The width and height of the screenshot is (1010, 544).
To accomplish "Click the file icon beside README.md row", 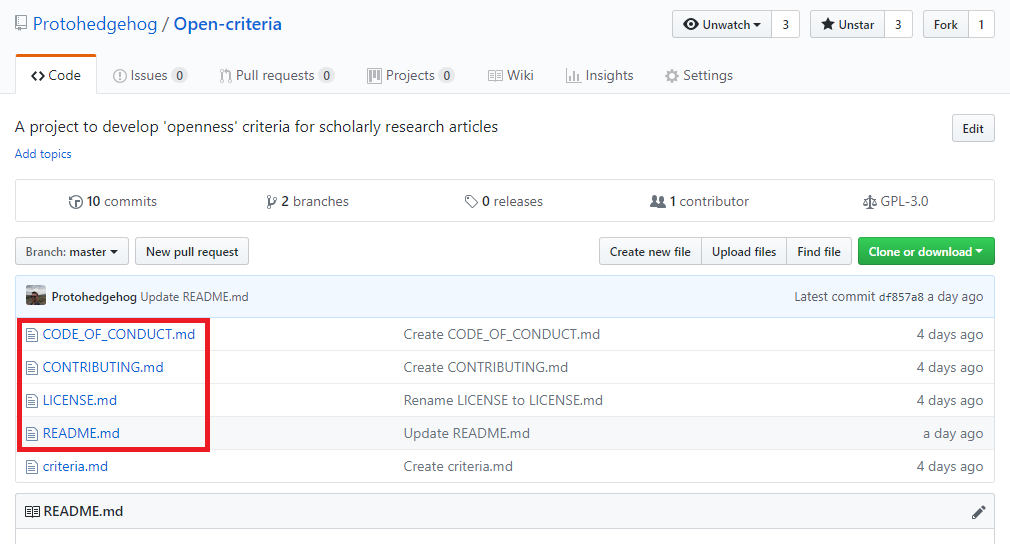I will click(x=32, y=434).
